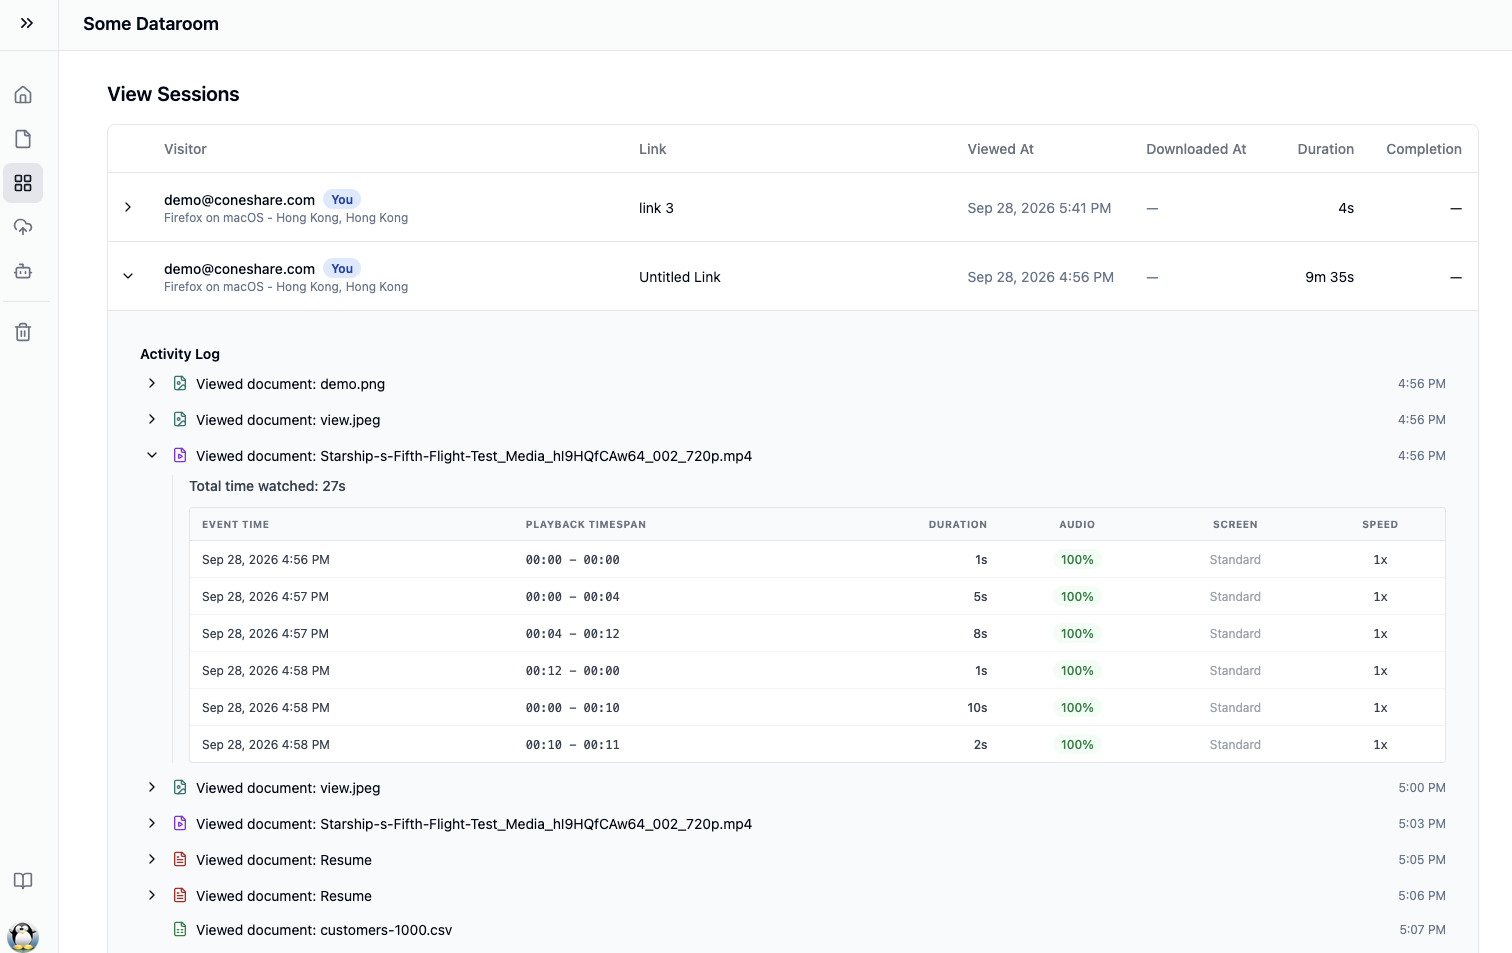This screenshot has height=953, width=1512.
Task: Expand the Resume entry from 5:05 PM
Action: (x=152, y=860)
